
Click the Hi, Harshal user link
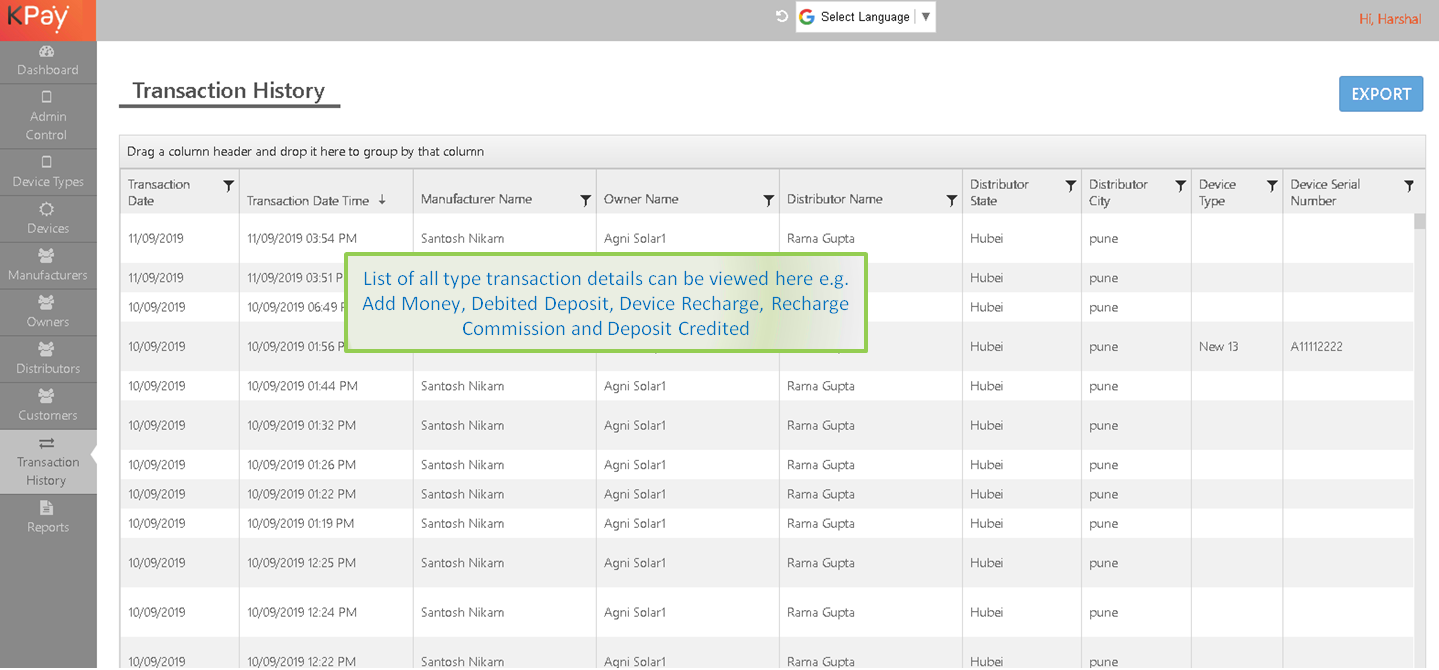1389,19
